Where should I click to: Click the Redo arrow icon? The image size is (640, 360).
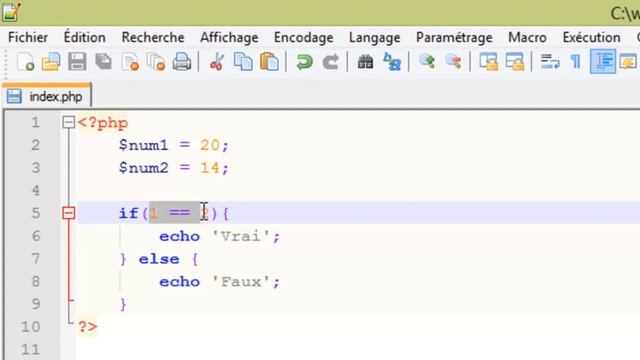[x=330, y=62]
